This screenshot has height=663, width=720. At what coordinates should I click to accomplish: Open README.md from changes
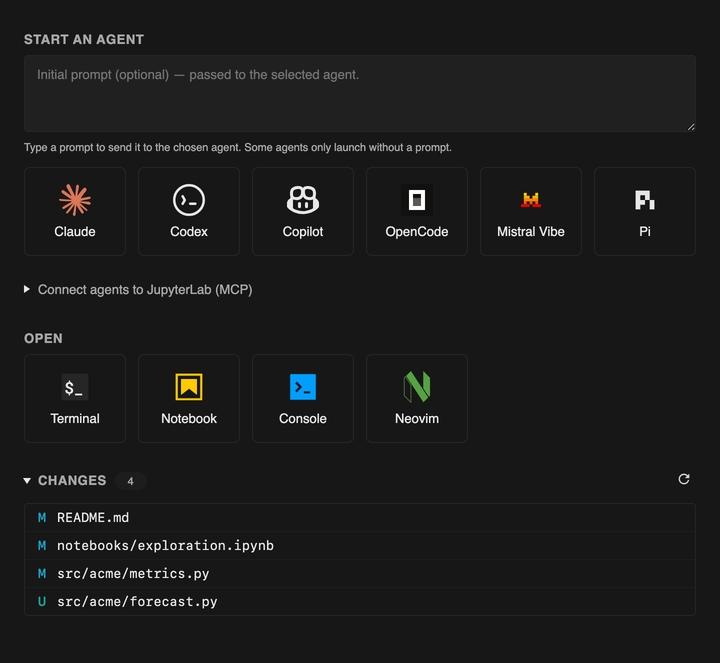360,517
